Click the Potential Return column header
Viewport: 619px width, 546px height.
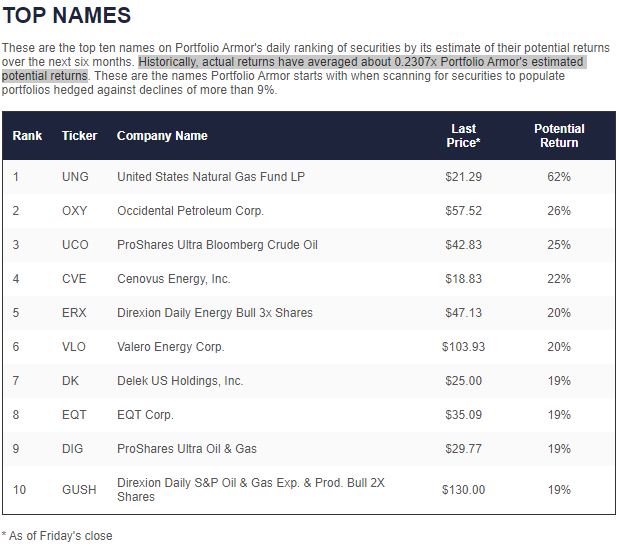pyautogui.click(x=559, y=136)
